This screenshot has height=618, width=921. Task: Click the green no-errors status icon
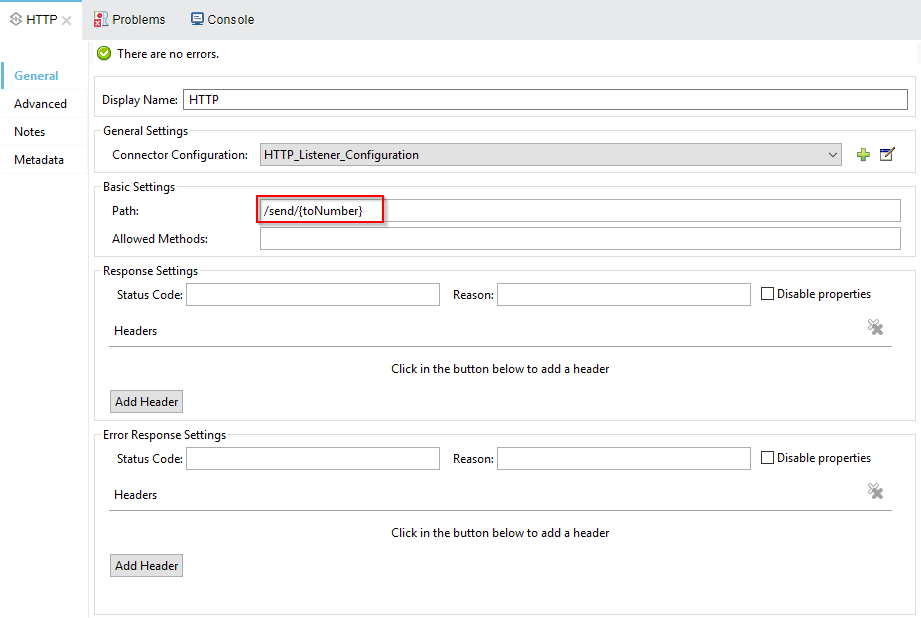pyautogui.click(x=104, y=54)
